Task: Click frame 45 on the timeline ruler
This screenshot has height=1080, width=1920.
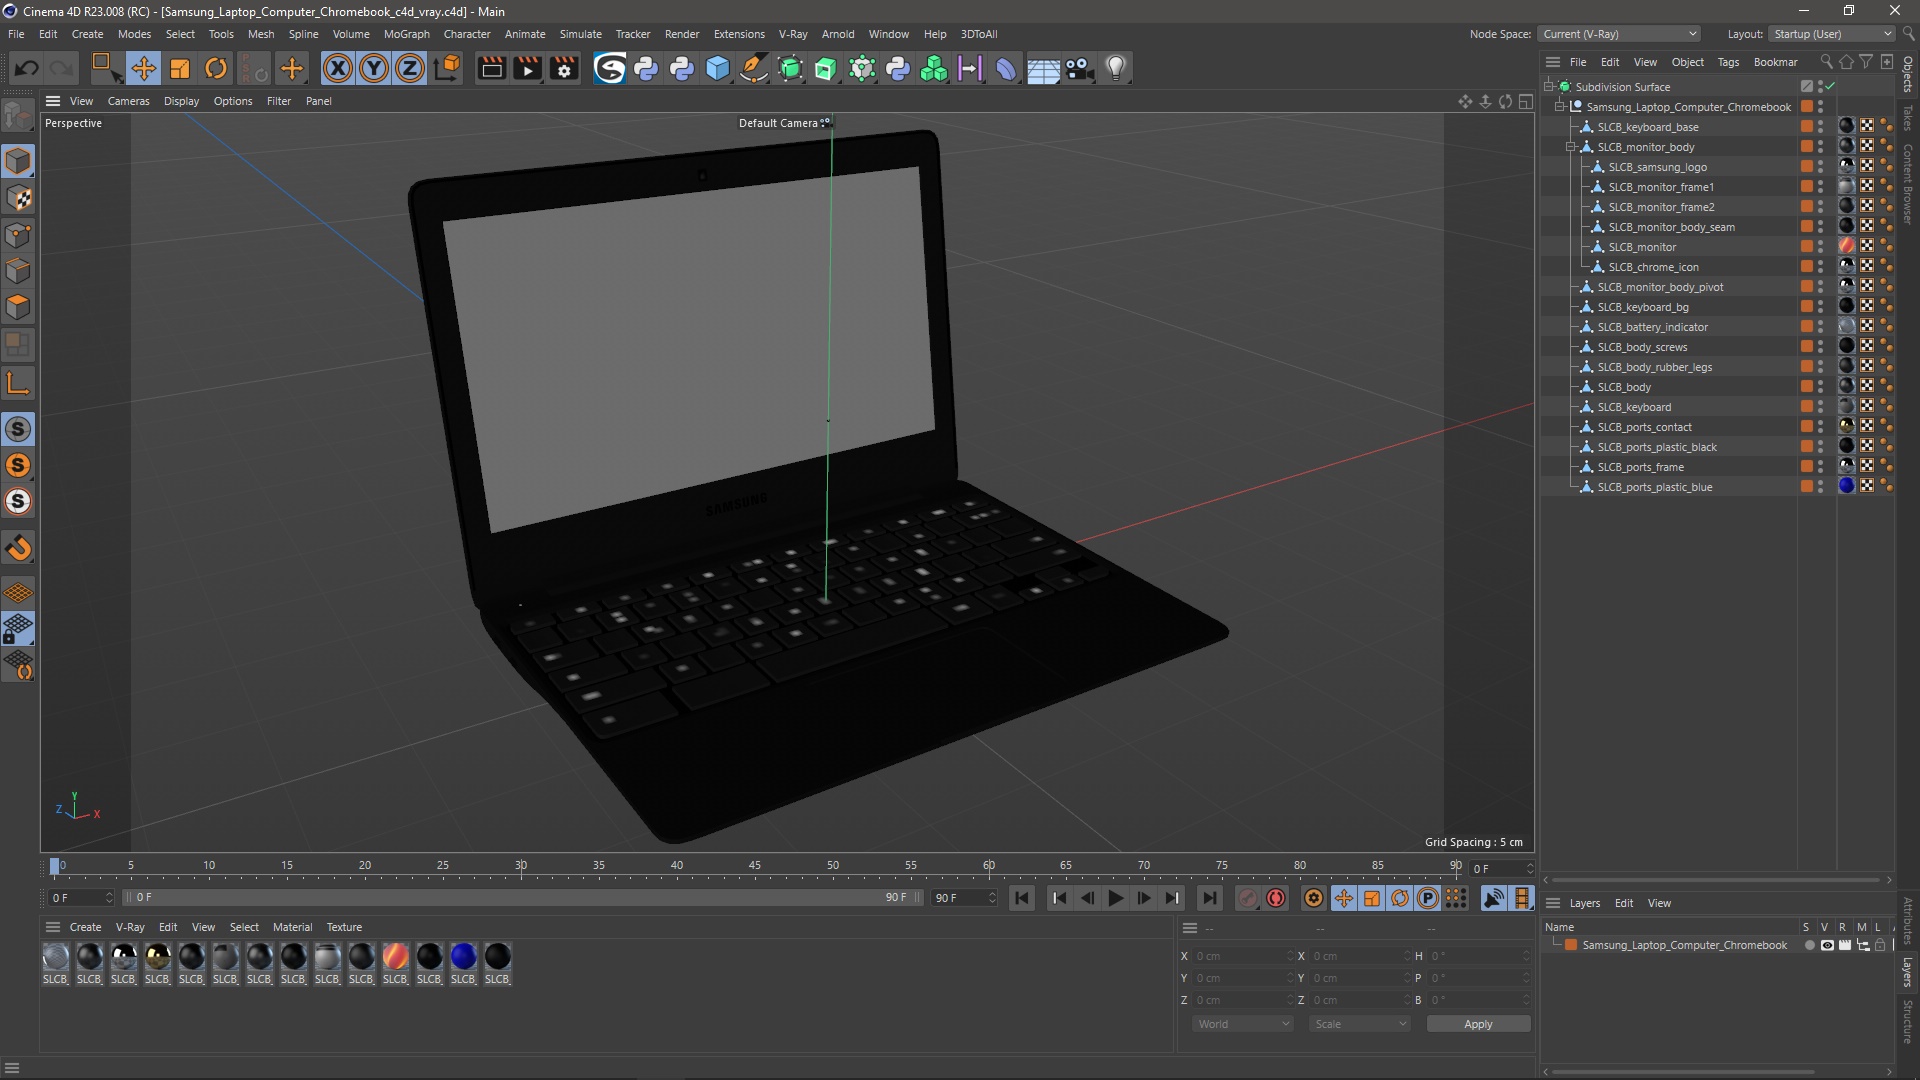Action: (x=754, y=865)
